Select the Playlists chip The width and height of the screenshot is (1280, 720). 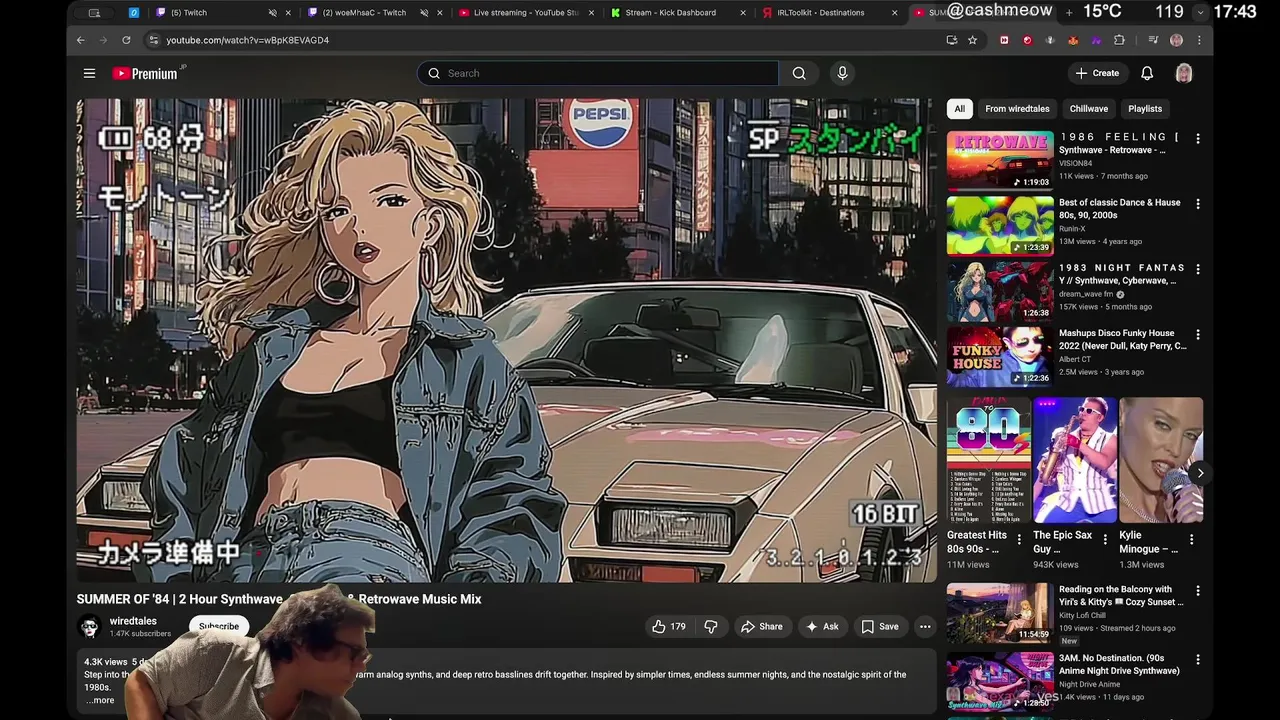[1145, 109]
